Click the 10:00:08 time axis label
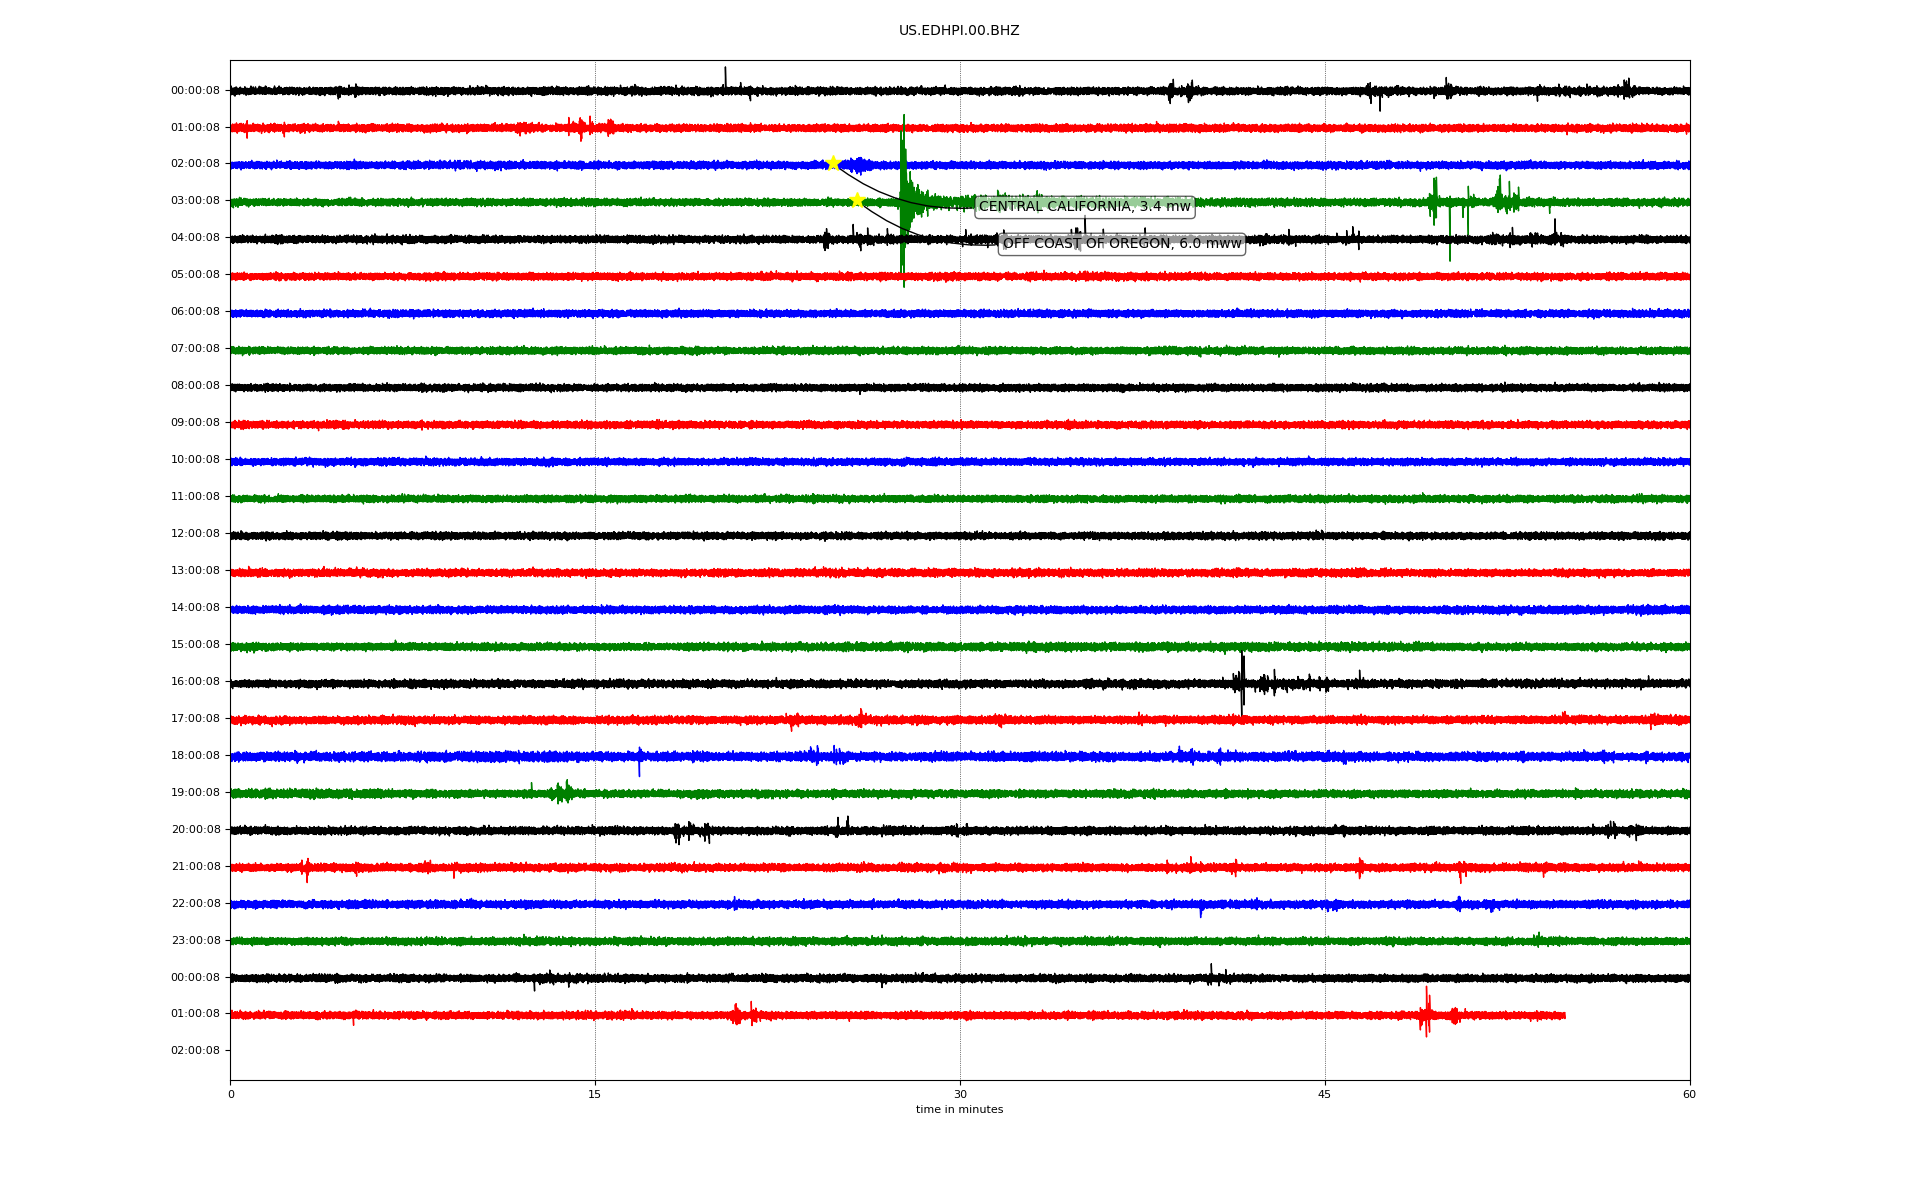Viewport: 1920px width, 1200px height. pyautogui.click(x=195, y=460)
